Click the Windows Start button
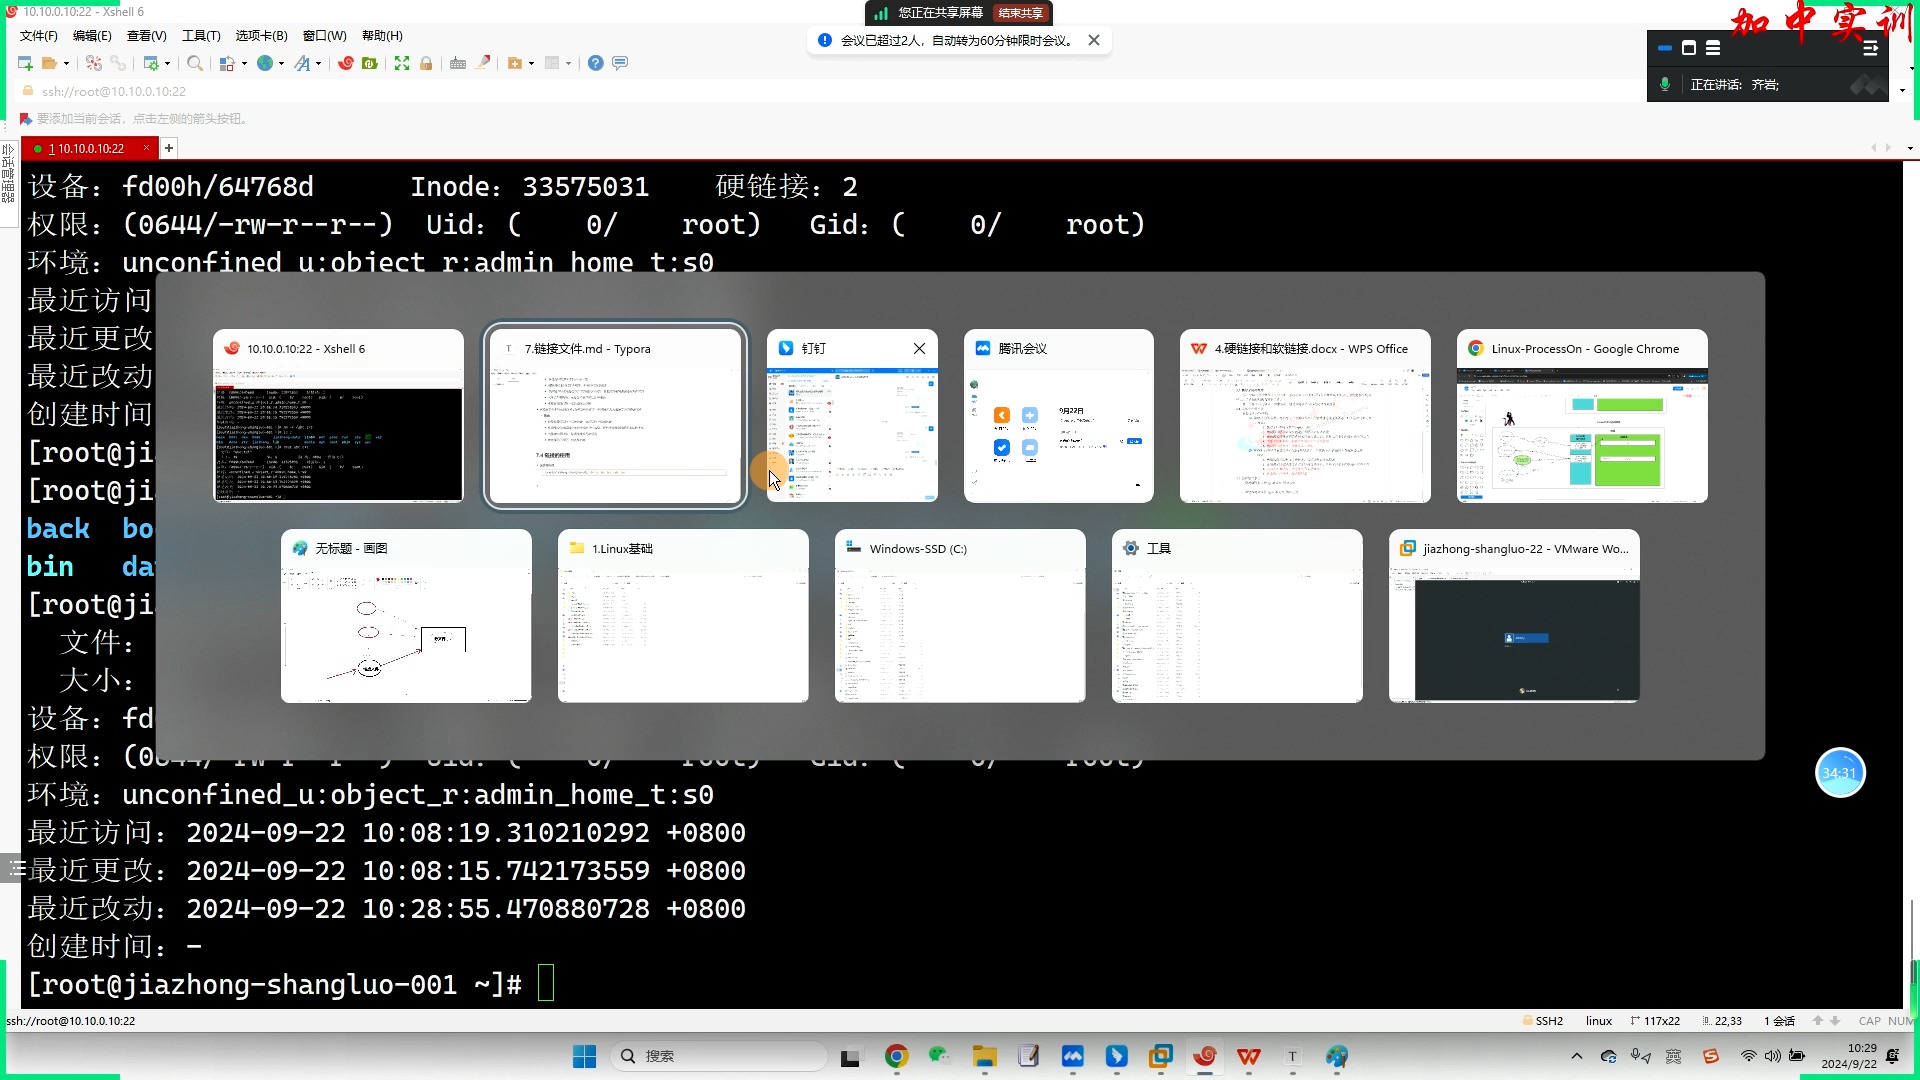Image resolution: width=1920 pixels, height=1080 pixels. 584,1056
